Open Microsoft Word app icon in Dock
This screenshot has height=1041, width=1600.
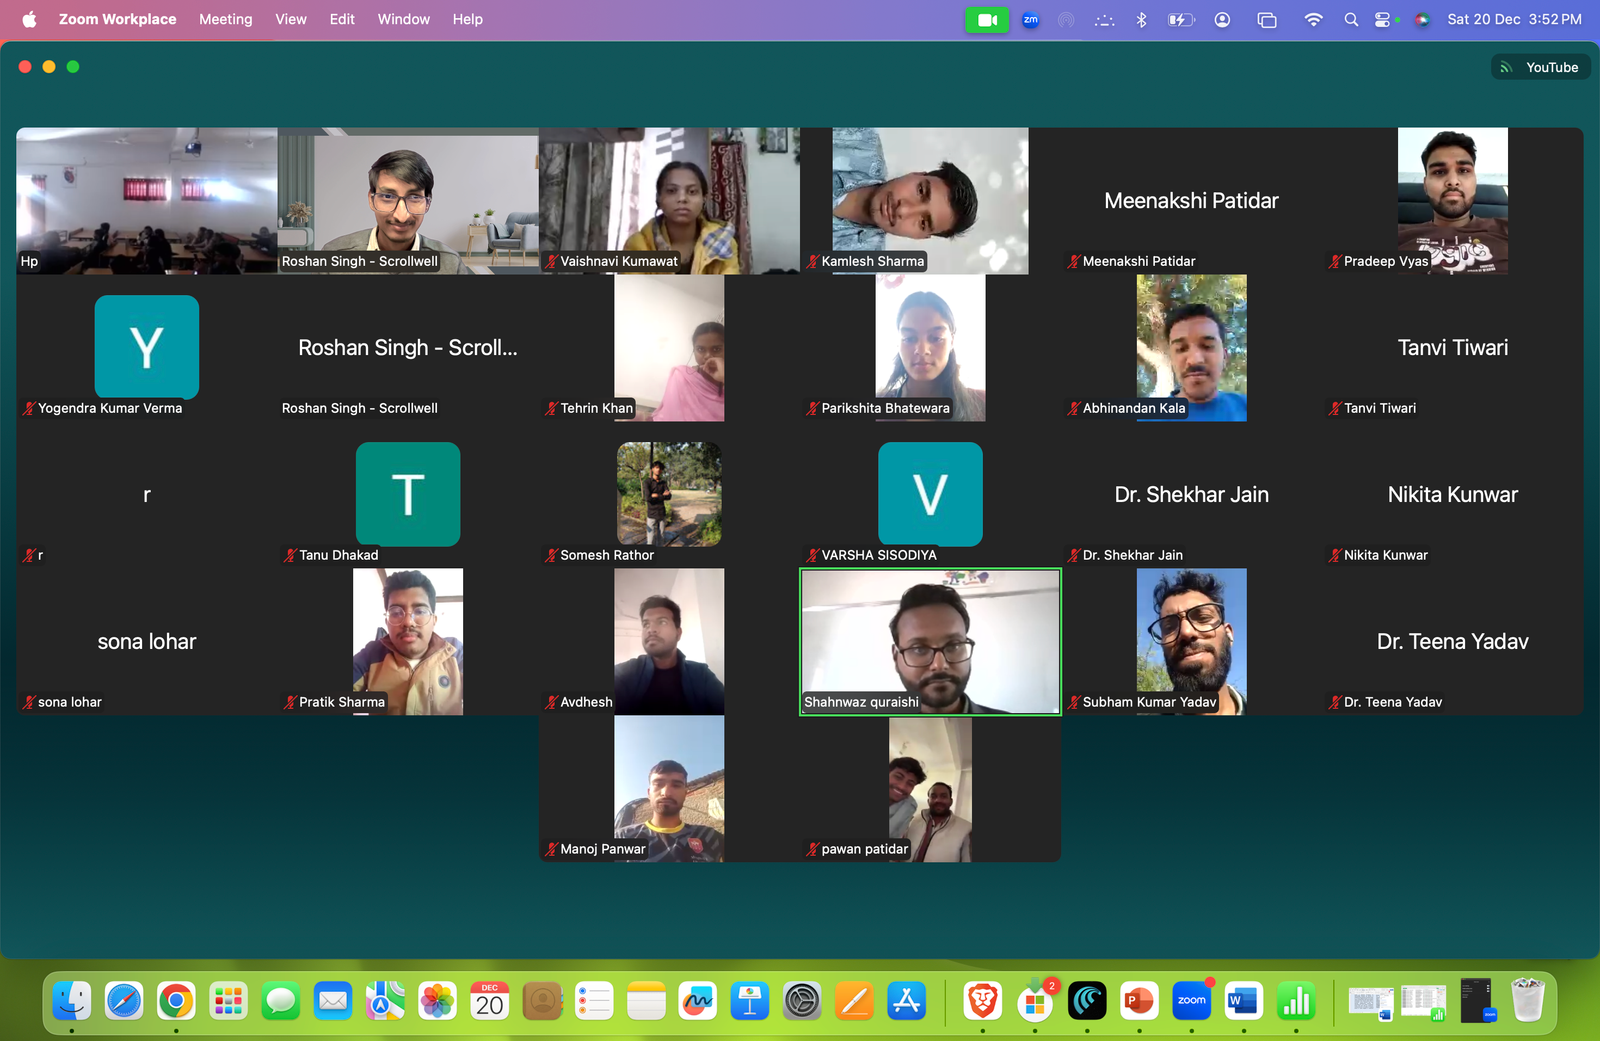tap(1243, 1001)
